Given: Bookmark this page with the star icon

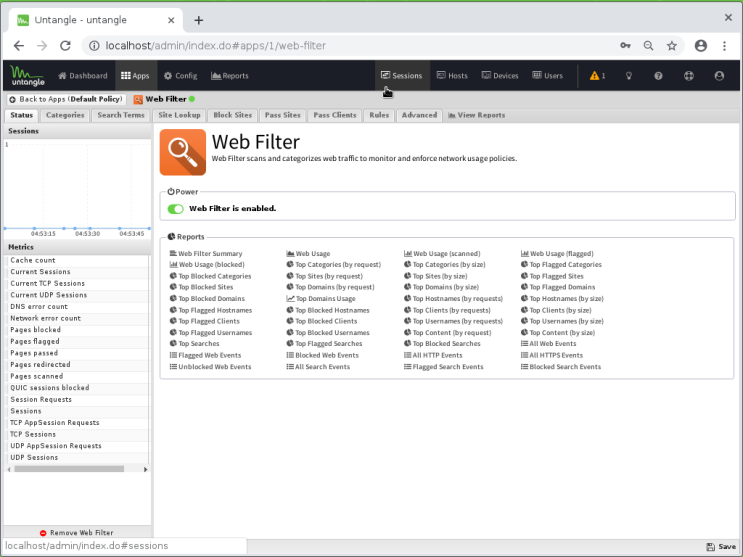Looking at the screenshot, I should click(672, 45).
